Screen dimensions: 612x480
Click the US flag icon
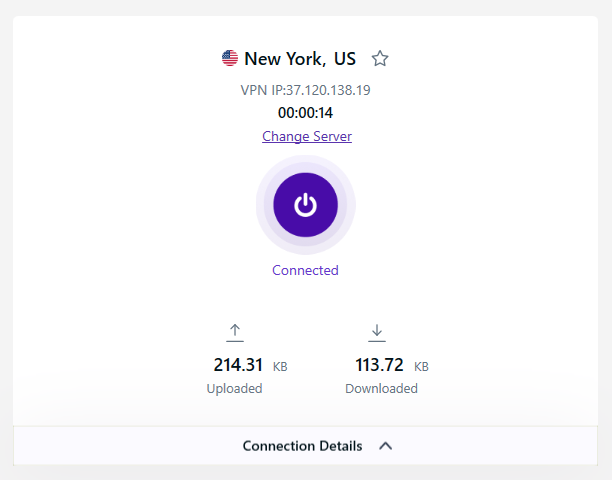pos(230,58)
